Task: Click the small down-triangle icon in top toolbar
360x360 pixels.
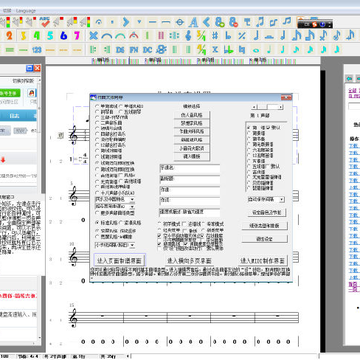Action: click(139, 22)
